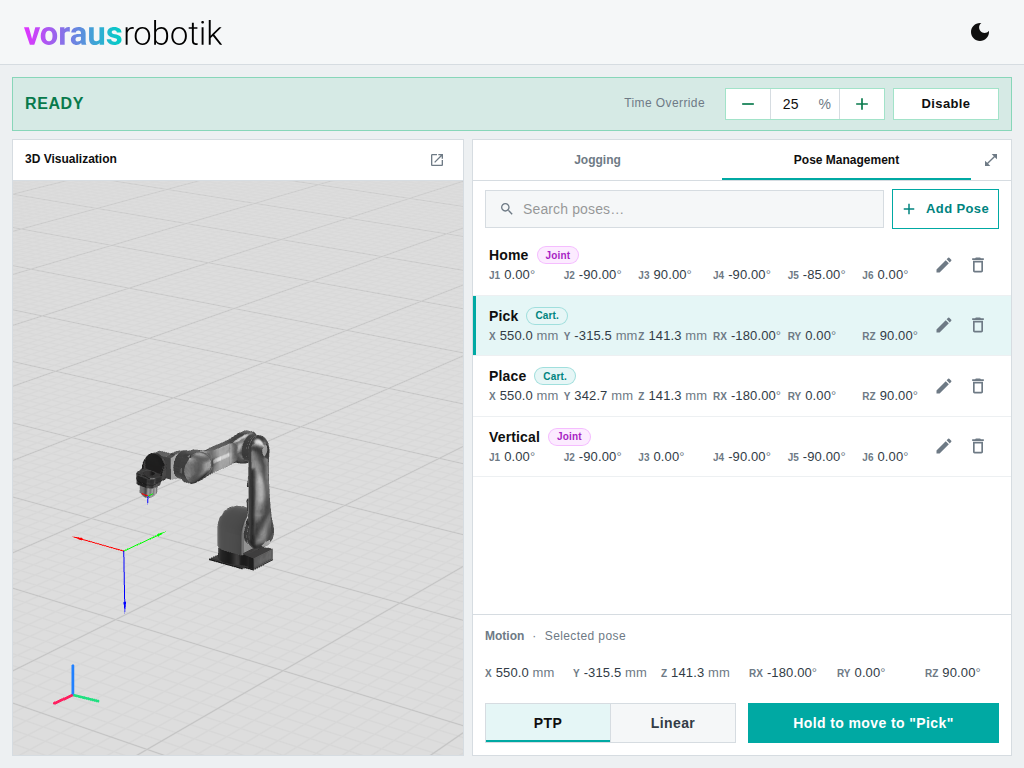The width and height of the screenshot is (1024, 768).
Task: Select the Pose Management tab
Action: (x=846, y=160)
